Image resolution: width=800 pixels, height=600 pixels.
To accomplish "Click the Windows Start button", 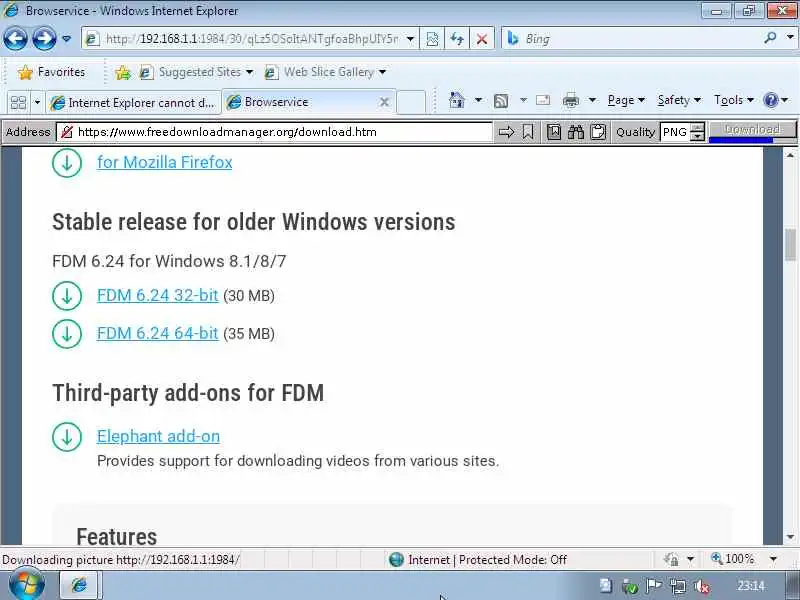I will 27,585.
